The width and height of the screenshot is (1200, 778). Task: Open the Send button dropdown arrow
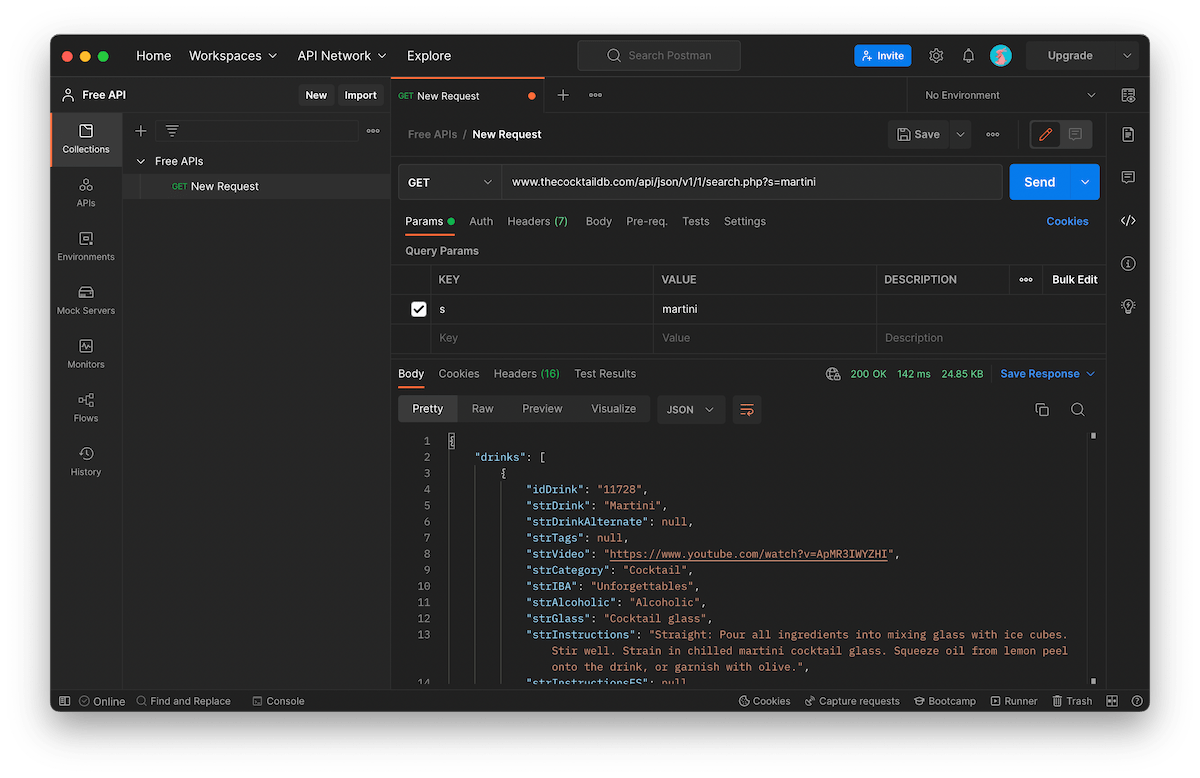pos(1085,182)
